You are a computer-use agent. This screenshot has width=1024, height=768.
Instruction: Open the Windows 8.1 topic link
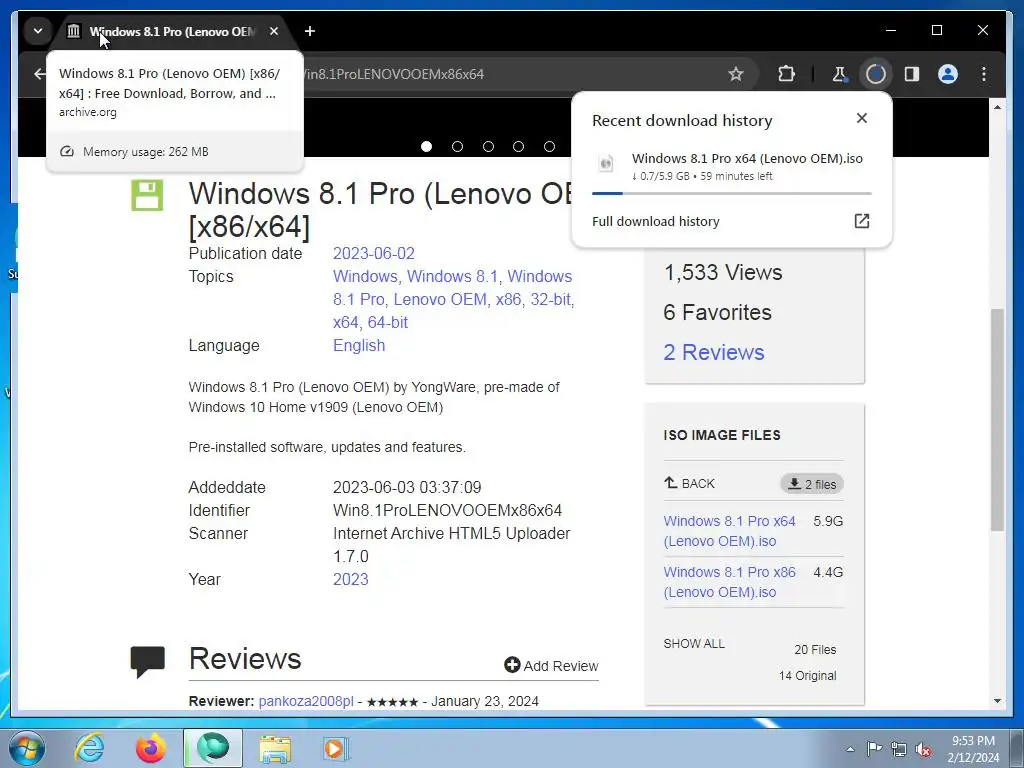point(452,276)
